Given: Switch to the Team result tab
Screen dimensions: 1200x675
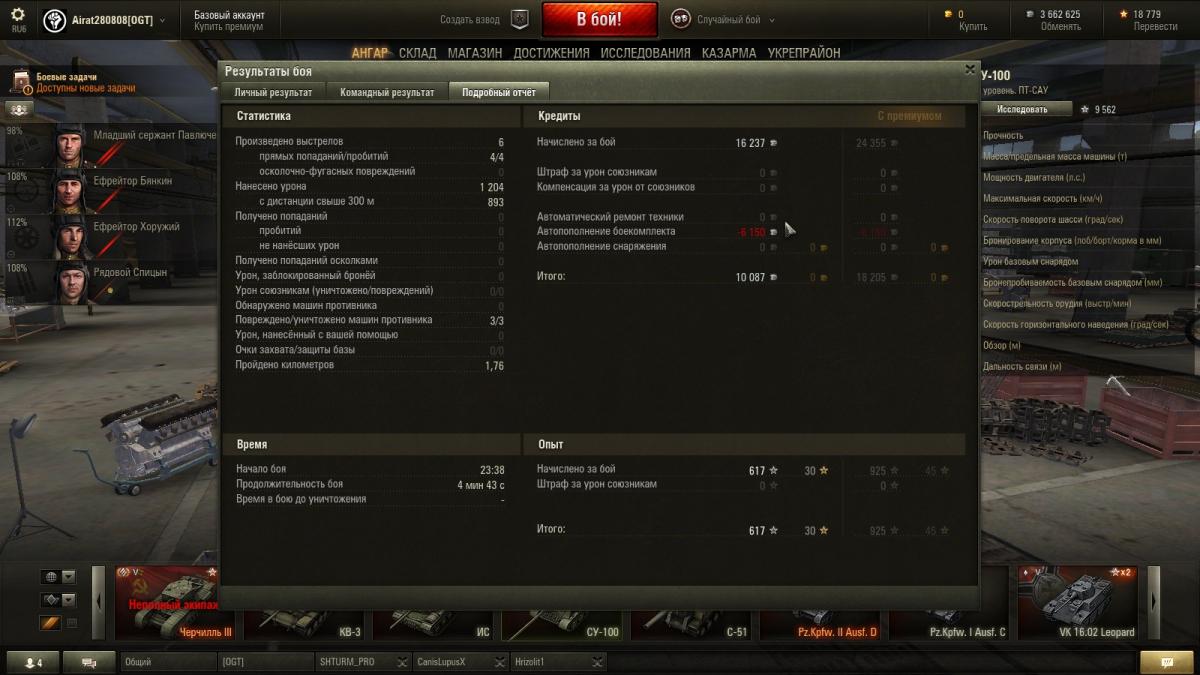Looking at the screenshot, I should click(x=387, y=92).
